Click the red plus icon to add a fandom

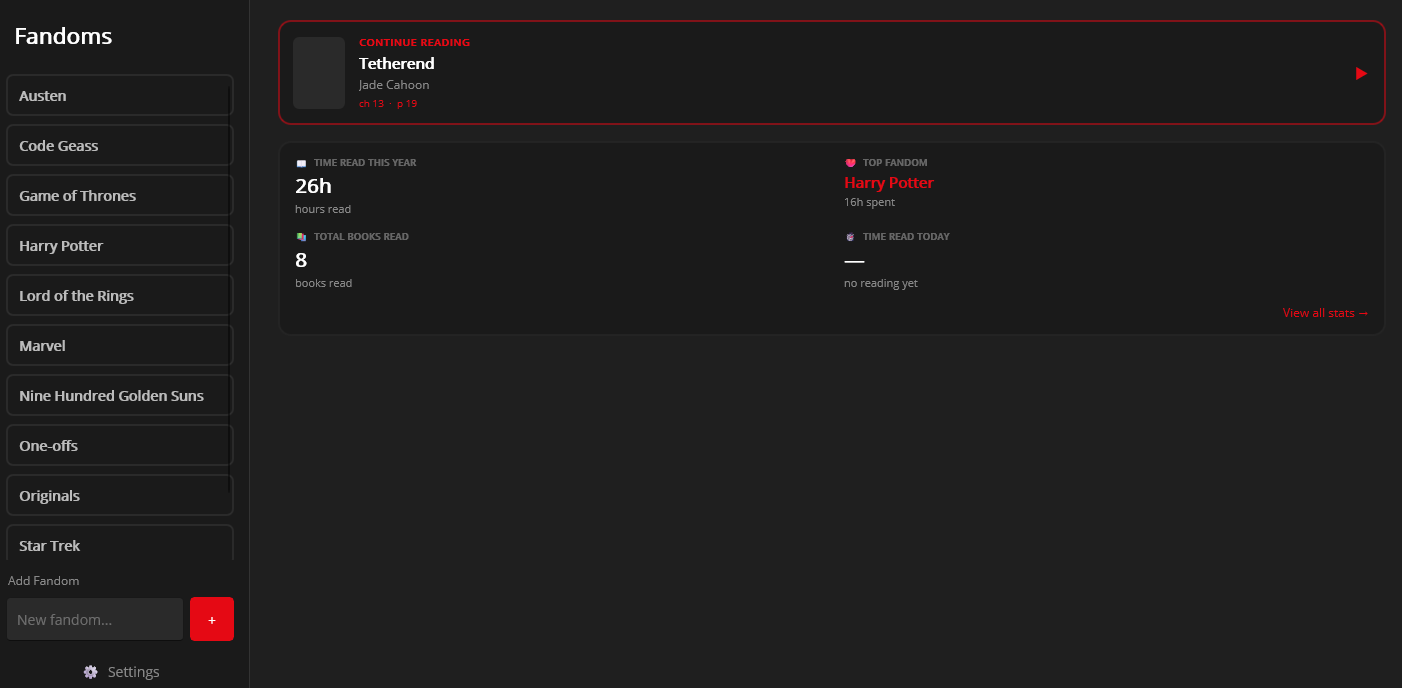click(211, 619)
